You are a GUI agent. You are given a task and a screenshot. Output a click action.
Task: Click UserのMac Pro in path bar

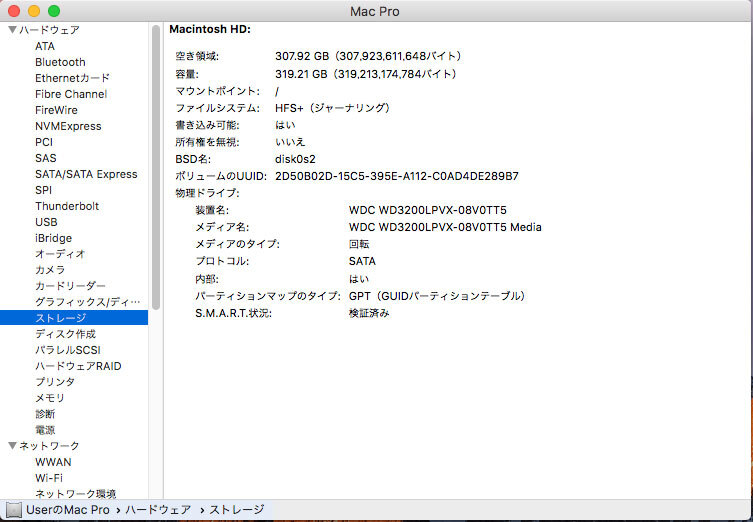point(68,510)
